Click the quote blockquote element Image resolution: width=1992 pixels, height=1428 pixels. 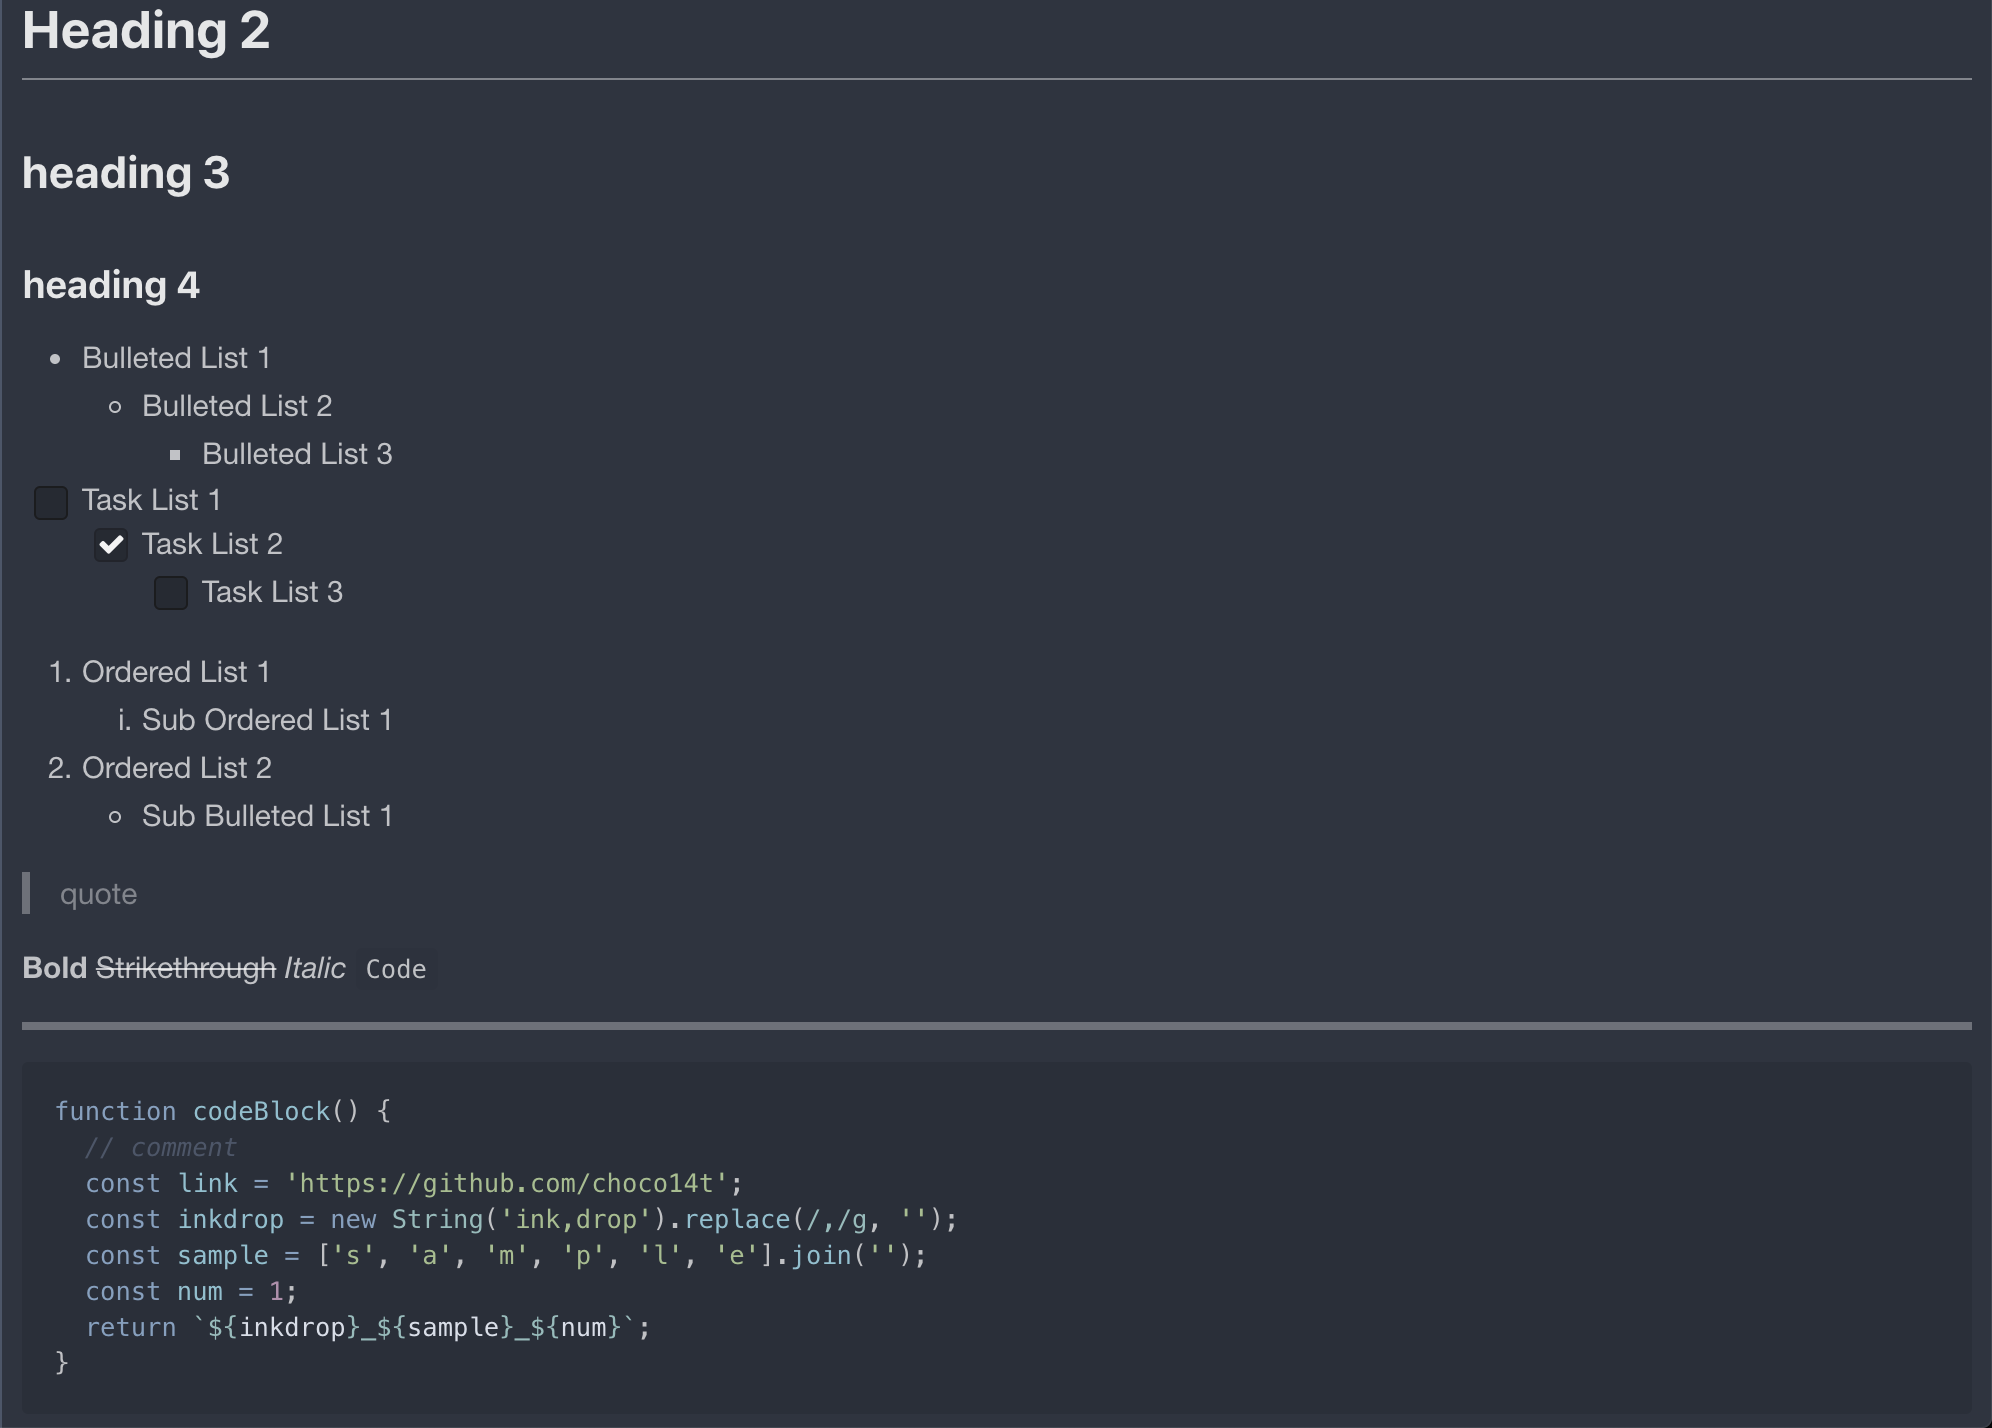pos(99,893)
